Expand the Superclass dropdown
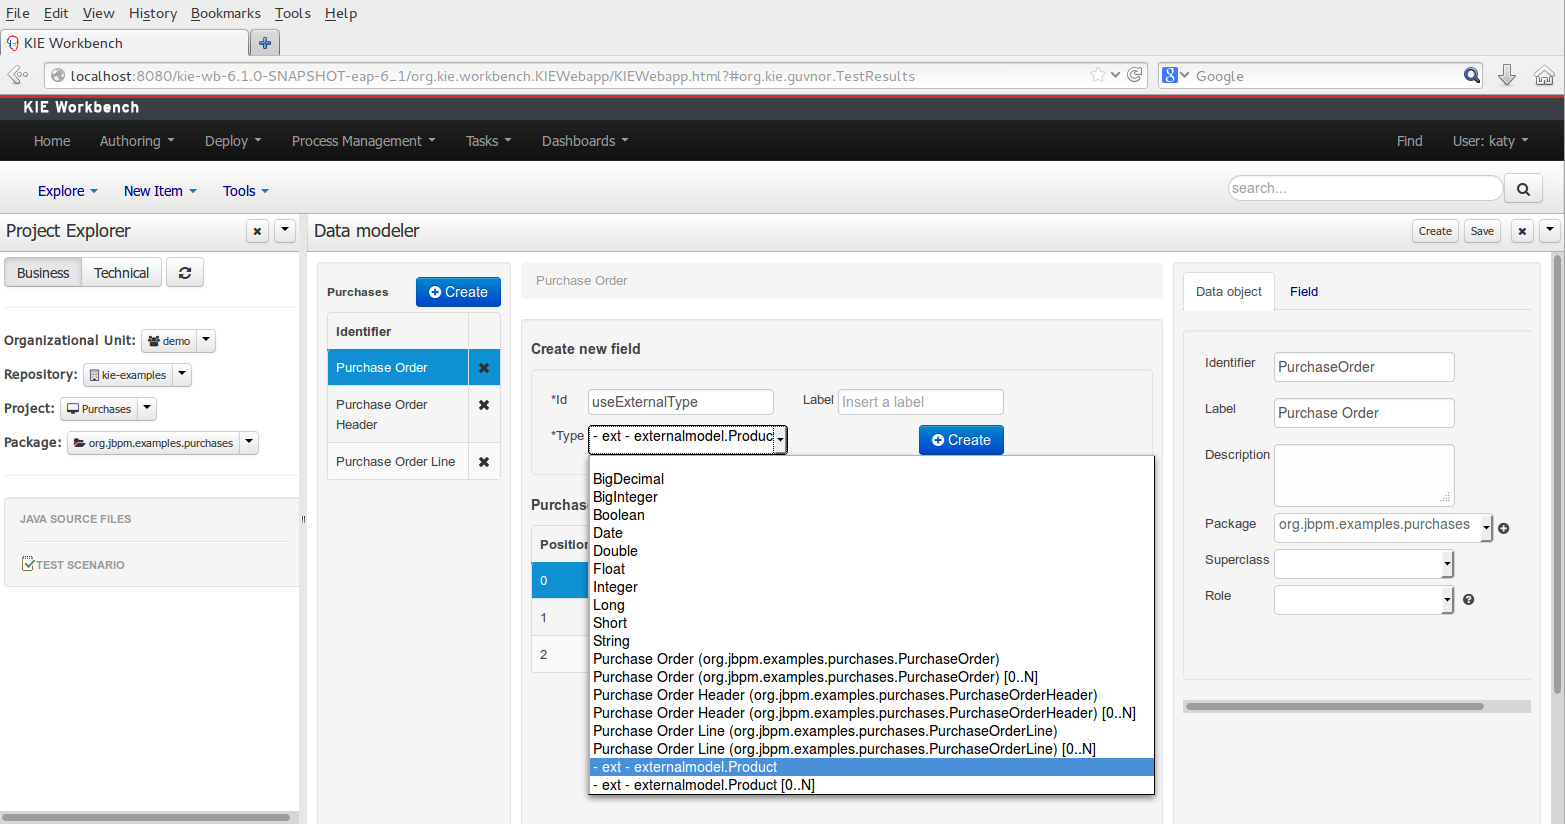This screenshot has height=824, width=1565. pyautogui.click(x=1446, y=565)
